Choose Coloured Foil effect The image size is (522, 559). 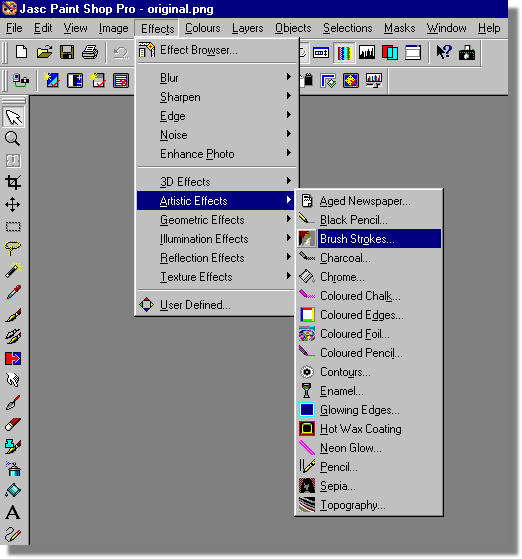coord(369,334)
